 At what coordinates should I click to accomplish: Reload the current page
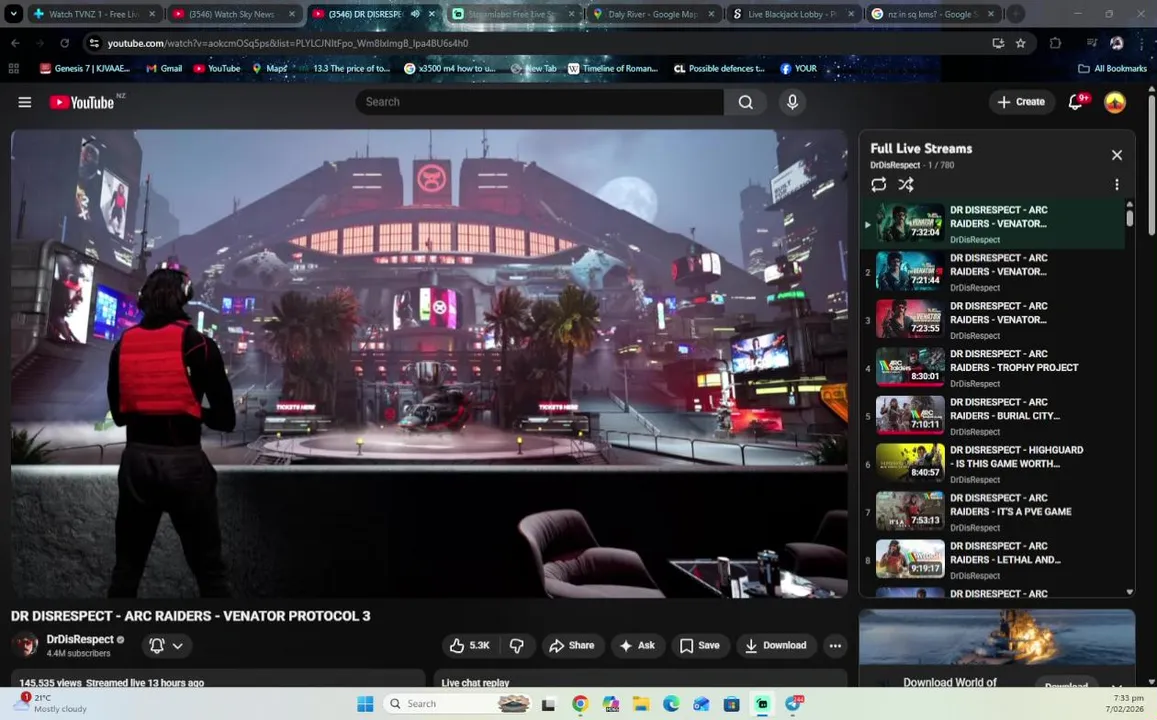(x=64, y=44)
